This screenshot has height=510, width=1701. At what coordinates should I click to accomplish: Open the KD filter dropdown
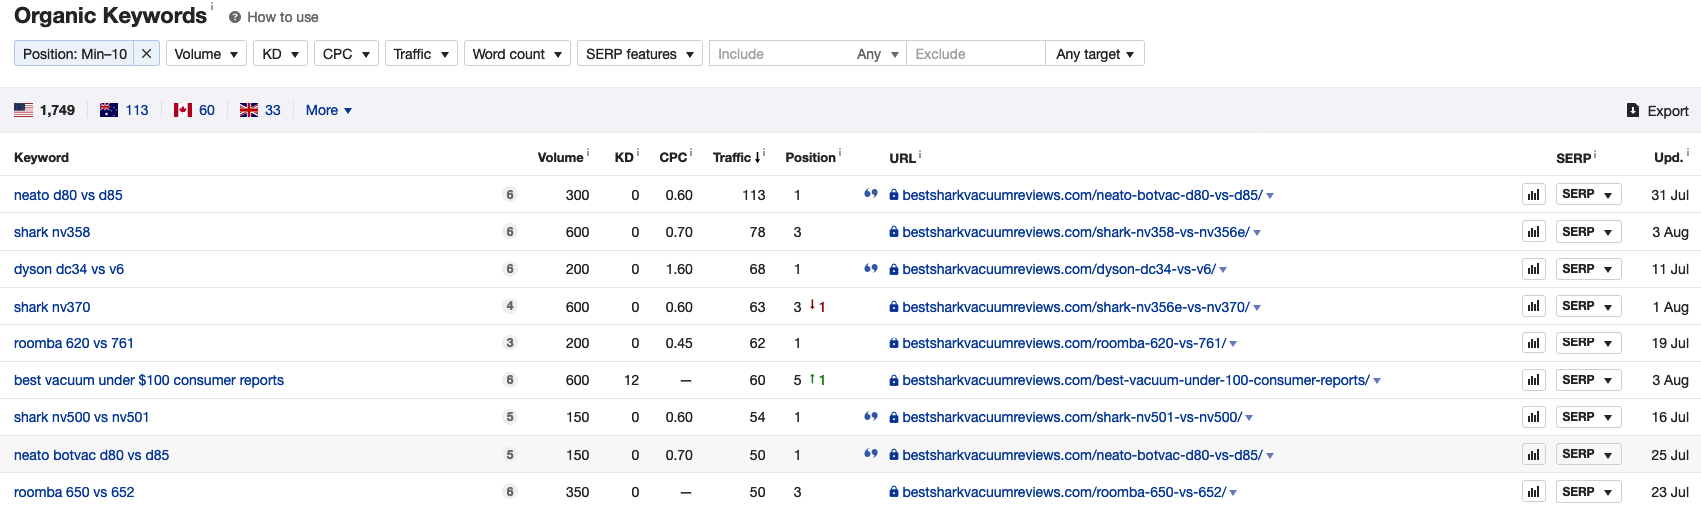point(280,53)
